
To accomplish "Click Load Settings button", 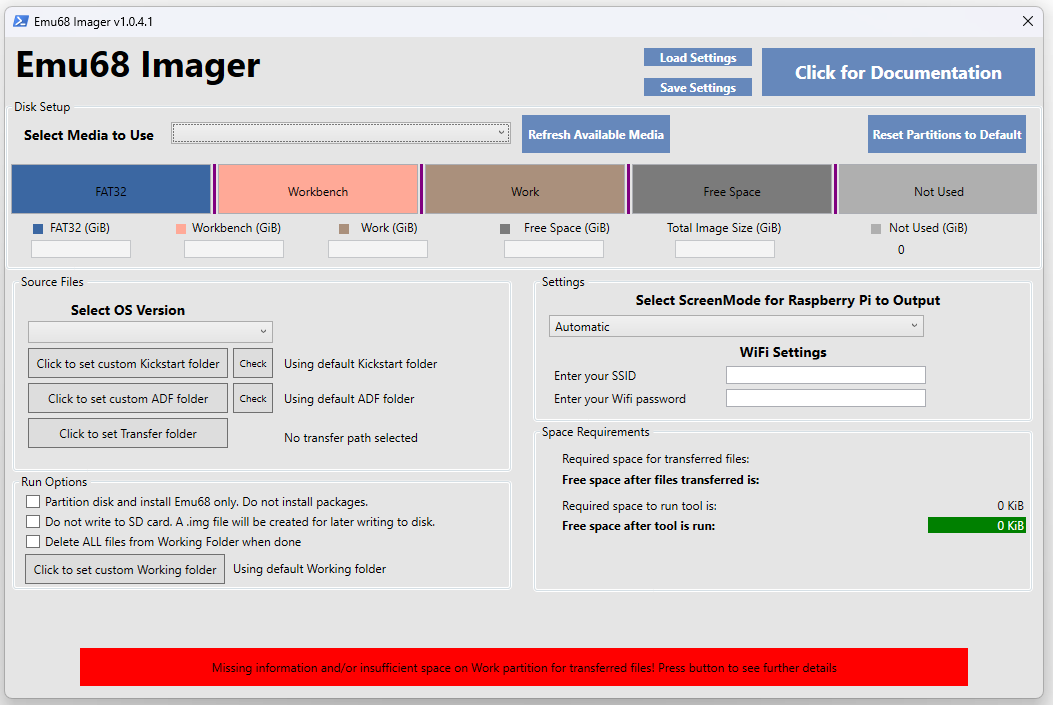I will (x=698, y=58).
